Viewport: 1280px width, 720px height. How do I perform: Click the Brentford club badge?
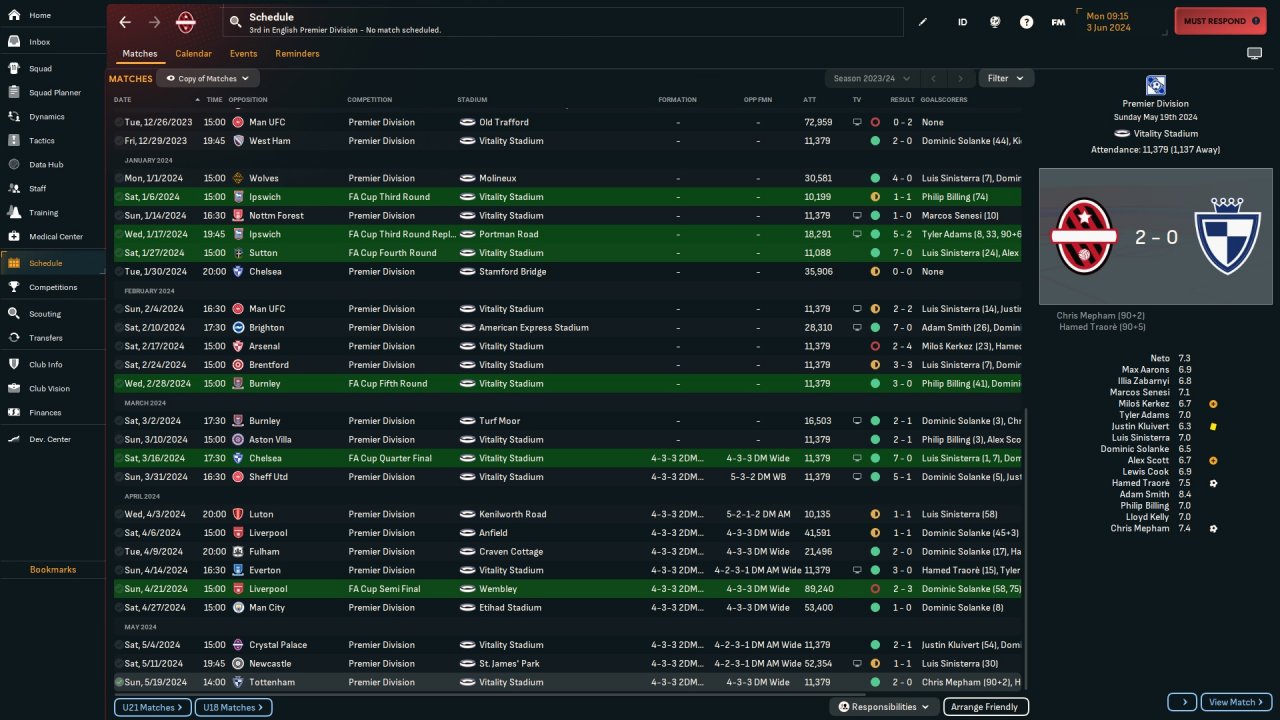pos(238,365)
